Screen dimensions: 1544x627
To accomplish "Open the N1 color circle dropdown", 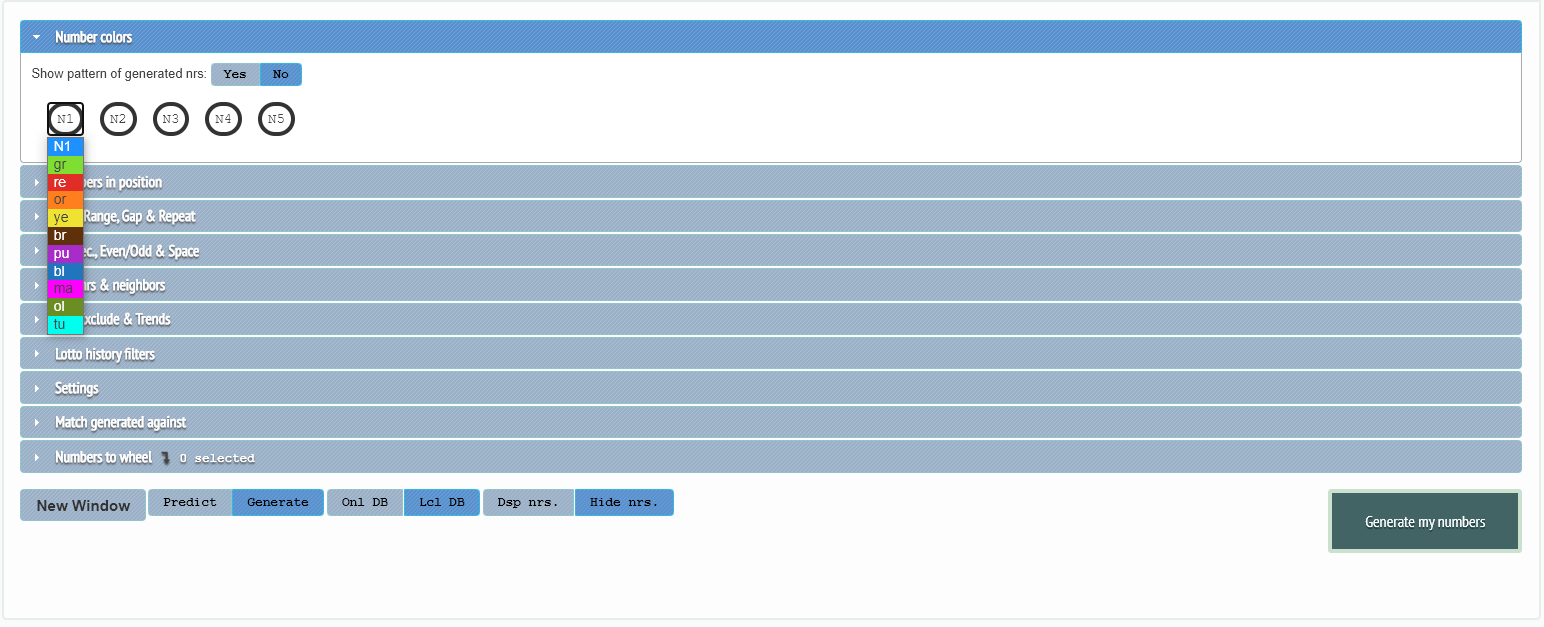I will (65, 119).
